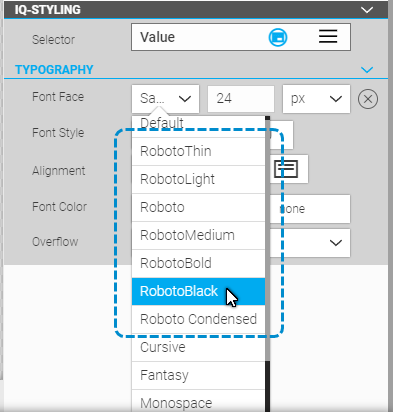Click the TYPOGRAPHY section header
This screenshot has height=412, width=393.
point(54,70)
